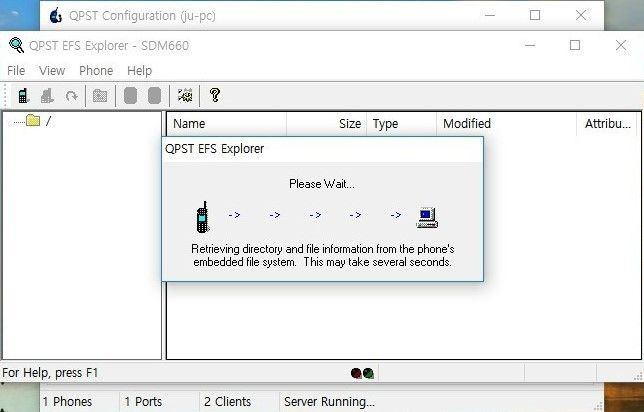Open the Help menu
644x412 pixels.
(x=140, y=71)
